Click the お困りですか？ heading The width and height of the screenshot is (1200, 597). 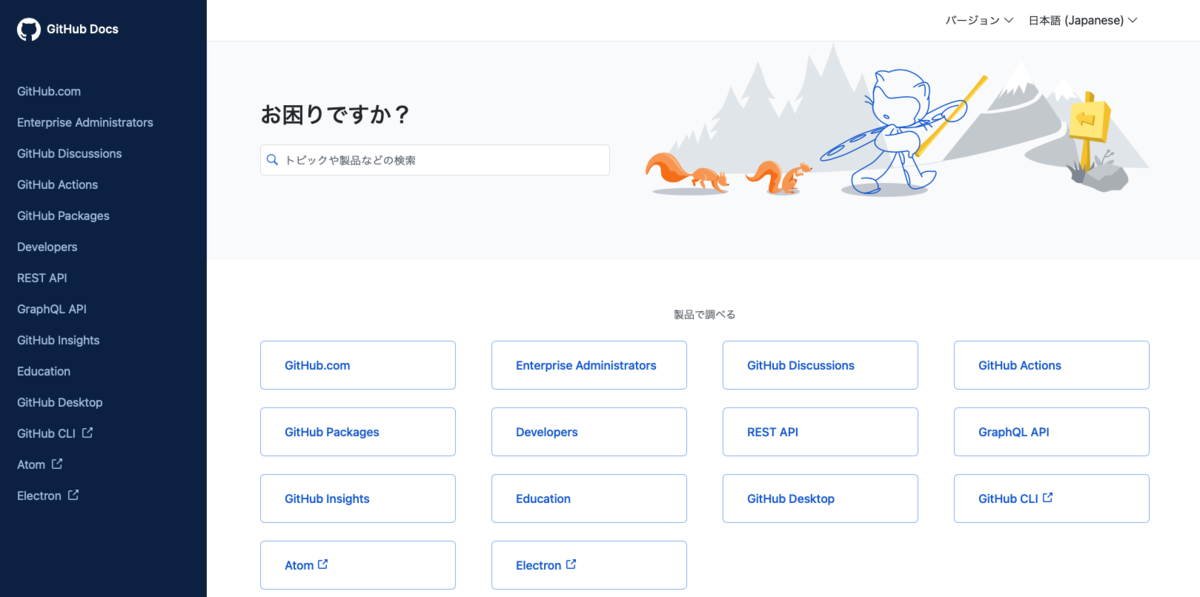pyautogui.click(x=335, y=115)
